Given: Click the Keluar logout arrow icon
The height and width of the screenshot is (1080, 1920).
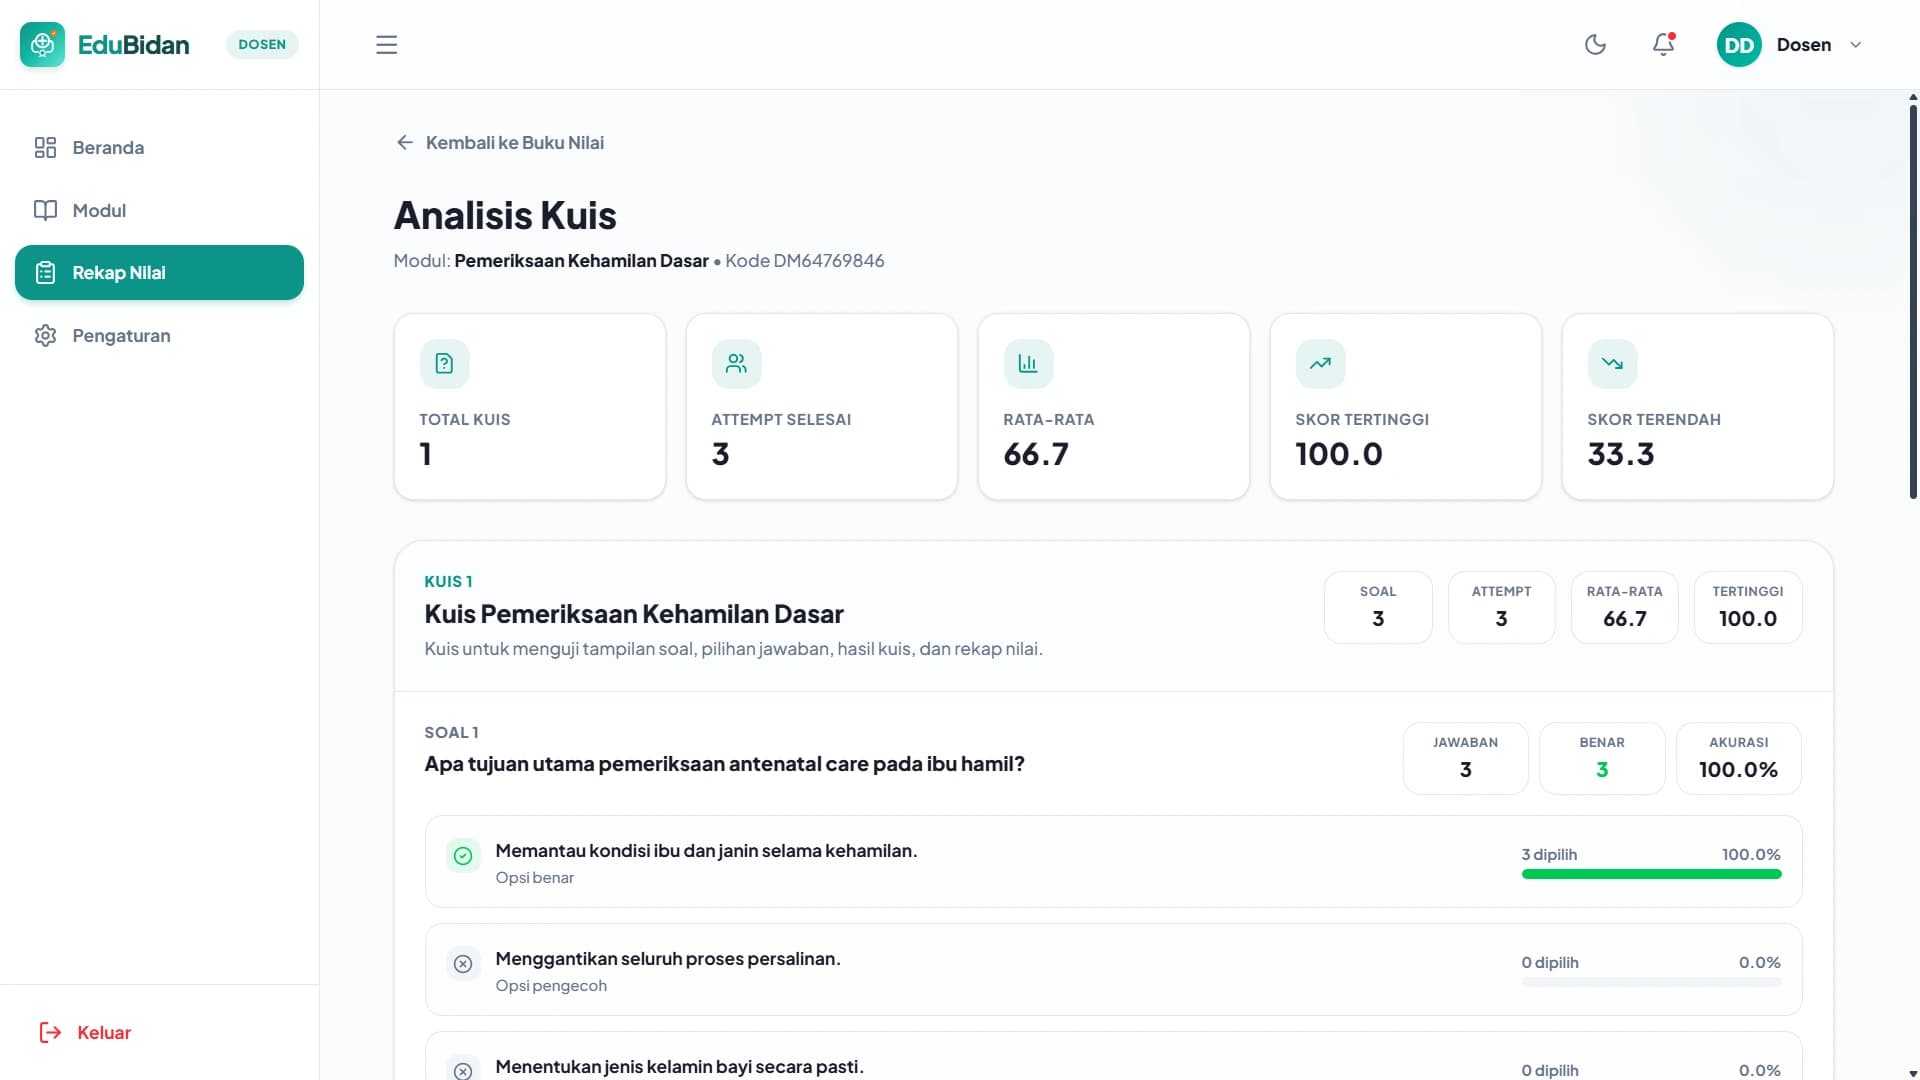Looking at the screenshot, I should tap(50, 1033).
